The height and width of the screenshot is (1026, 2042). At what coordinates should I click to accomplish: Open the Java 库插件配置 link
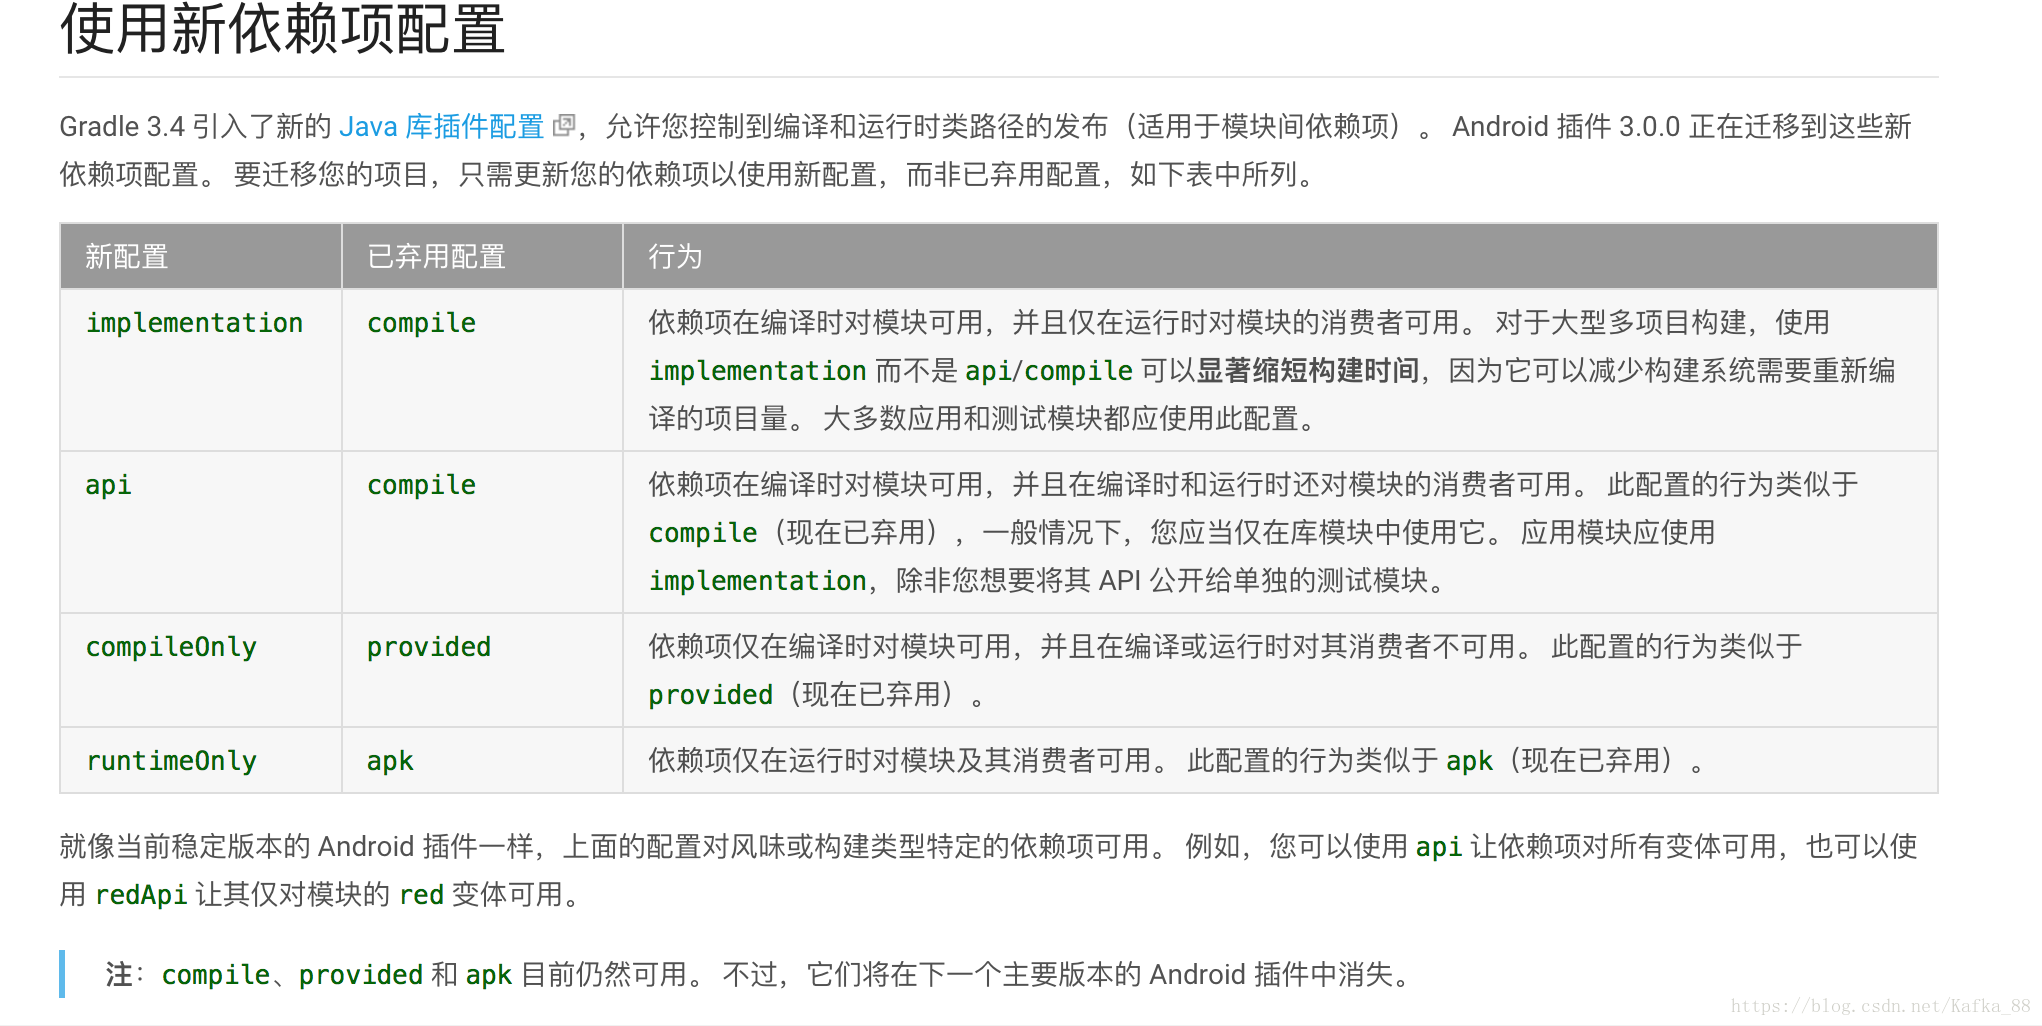[441, 127]
